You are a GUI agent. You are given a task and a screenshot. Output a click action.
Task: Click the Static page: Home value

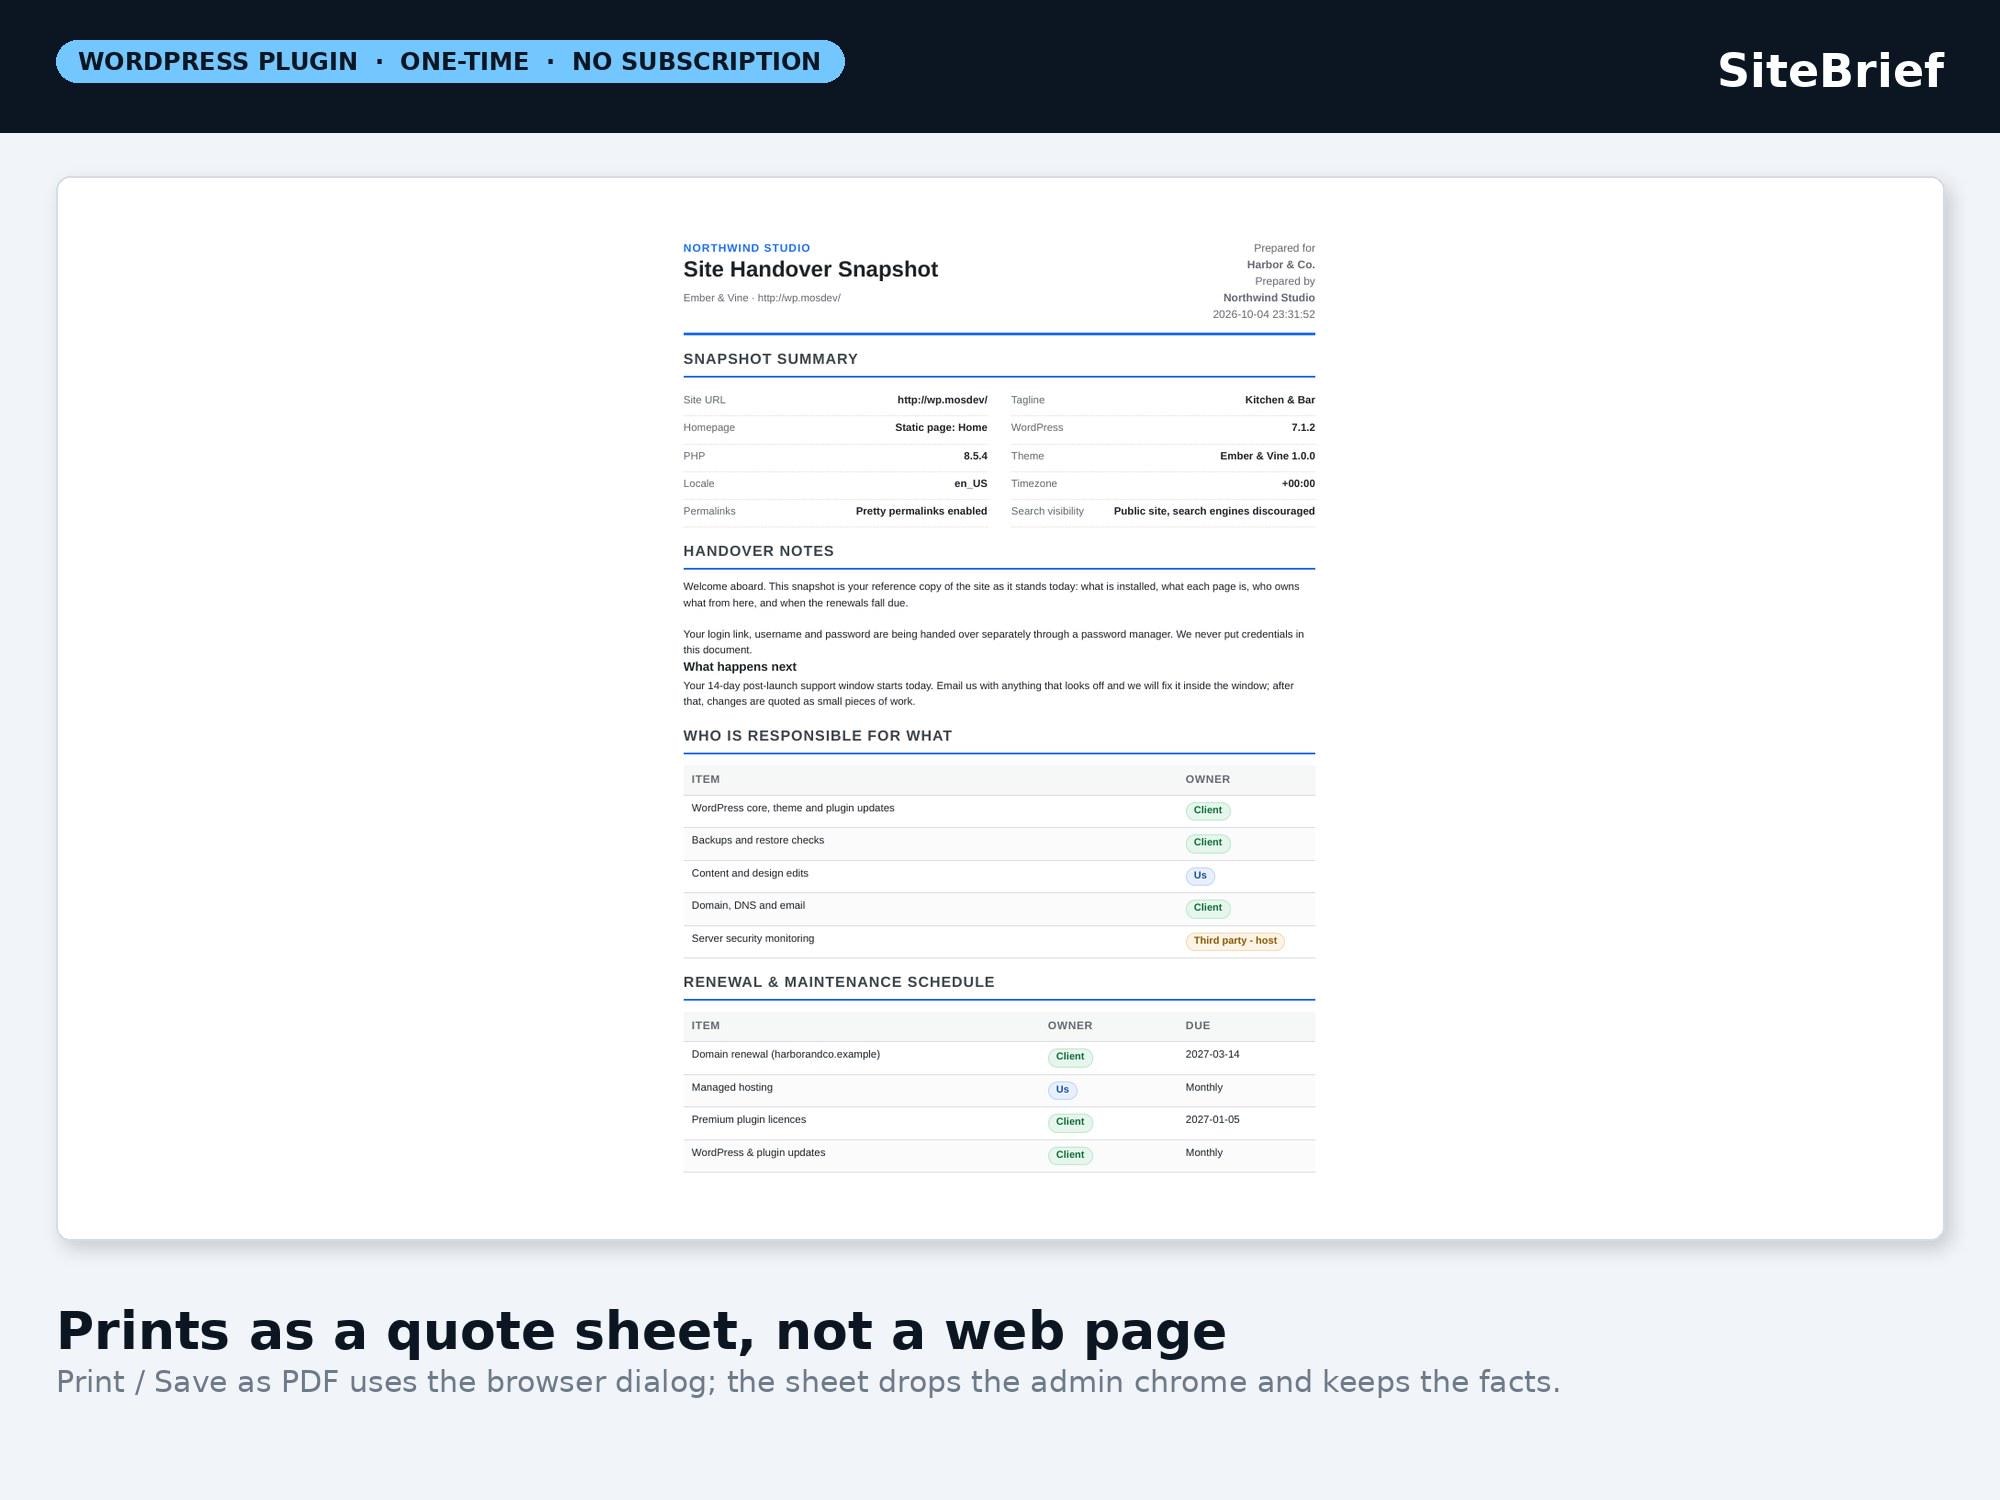941,427
